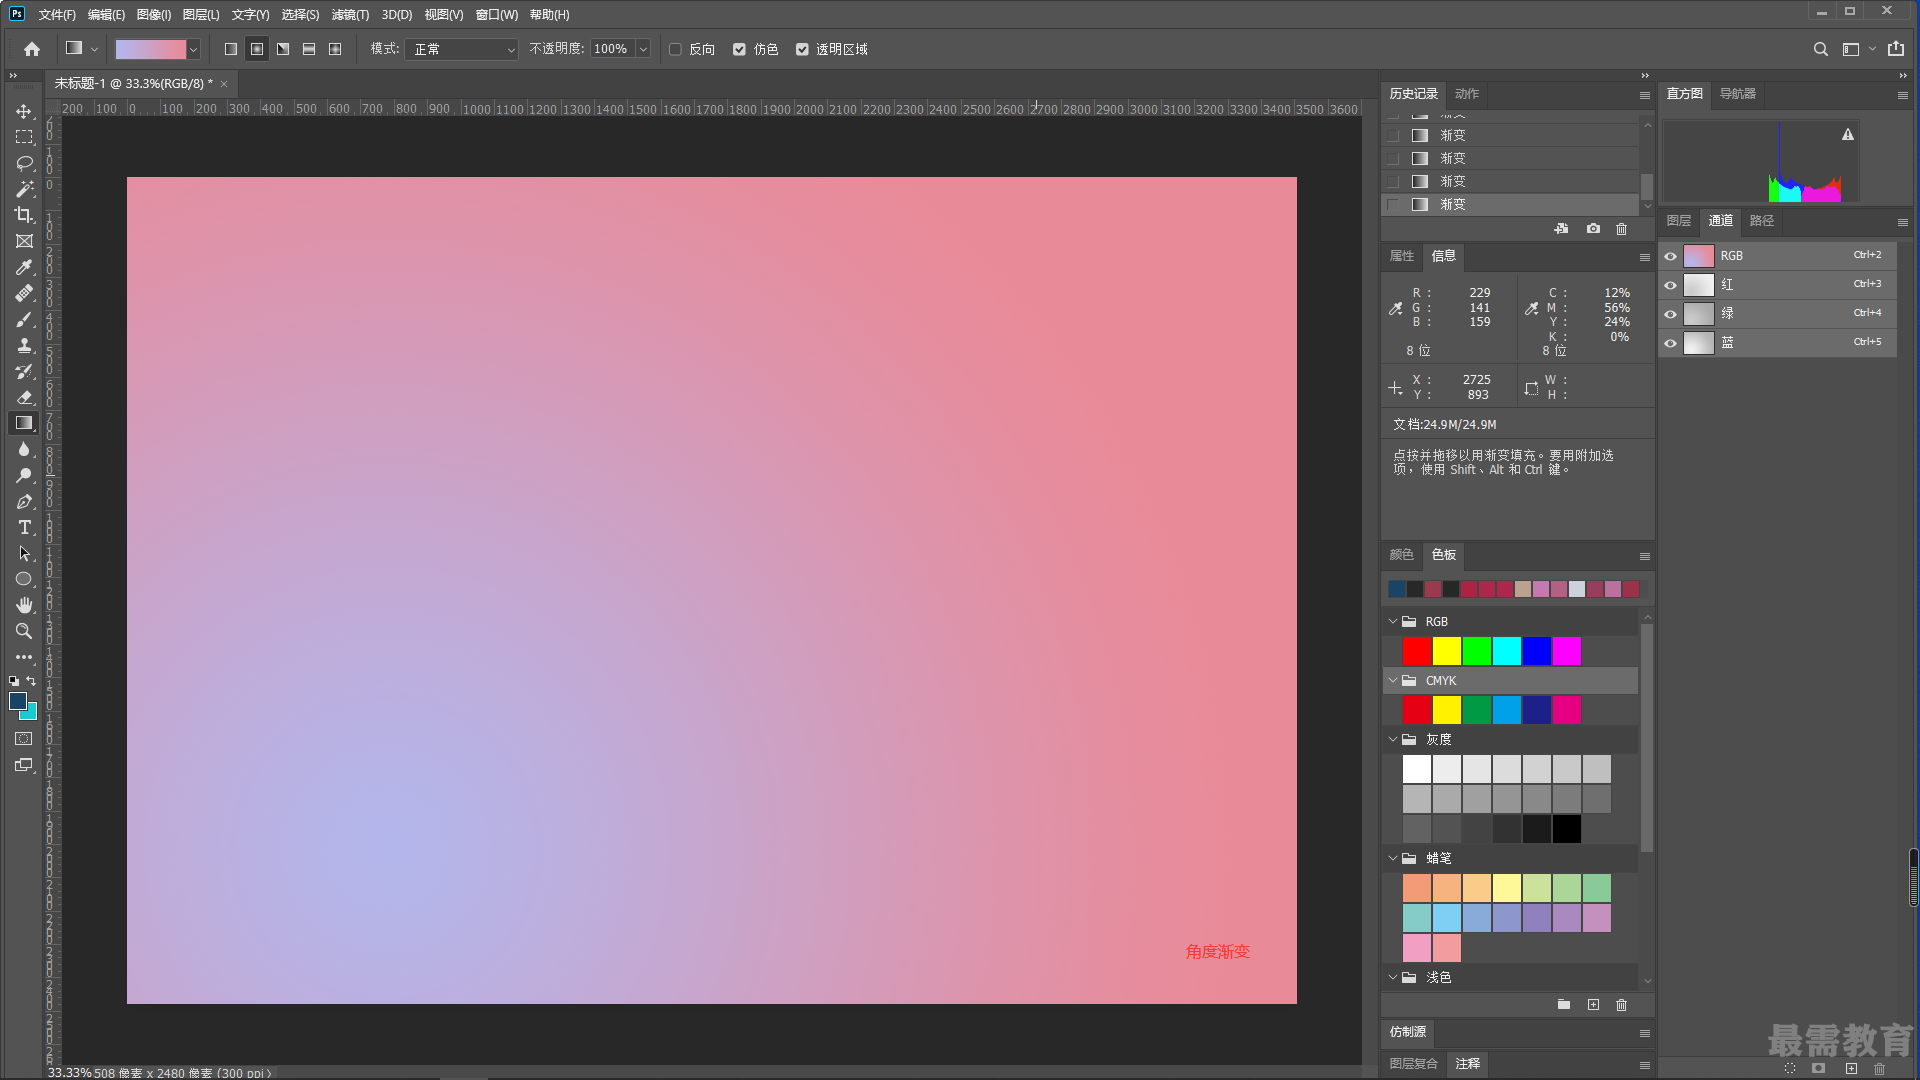Click the Home icon in options bar

tap(32, 49)
